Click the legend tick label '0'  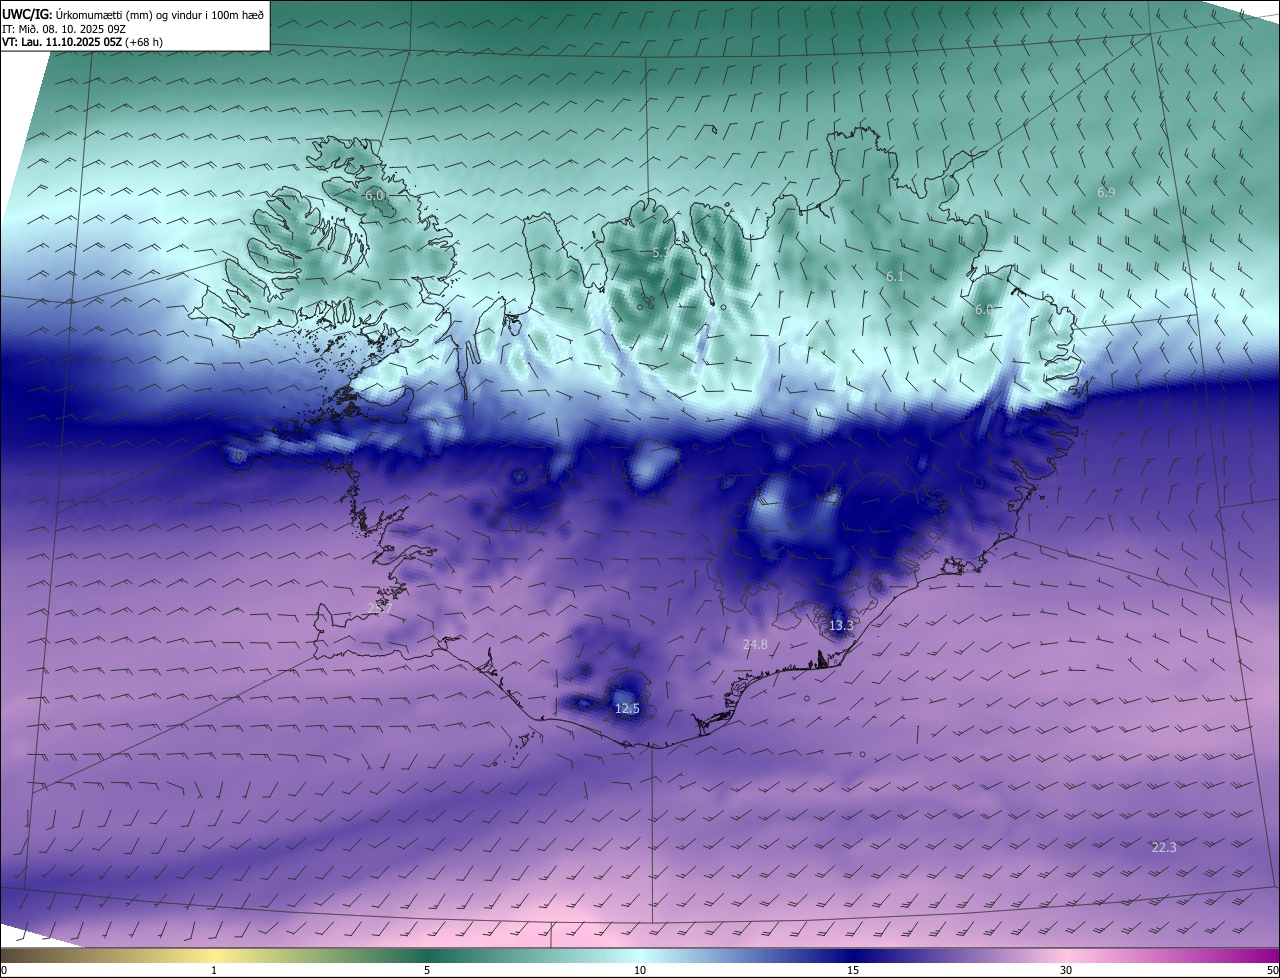pyautogui.click(x=4, y=970)
